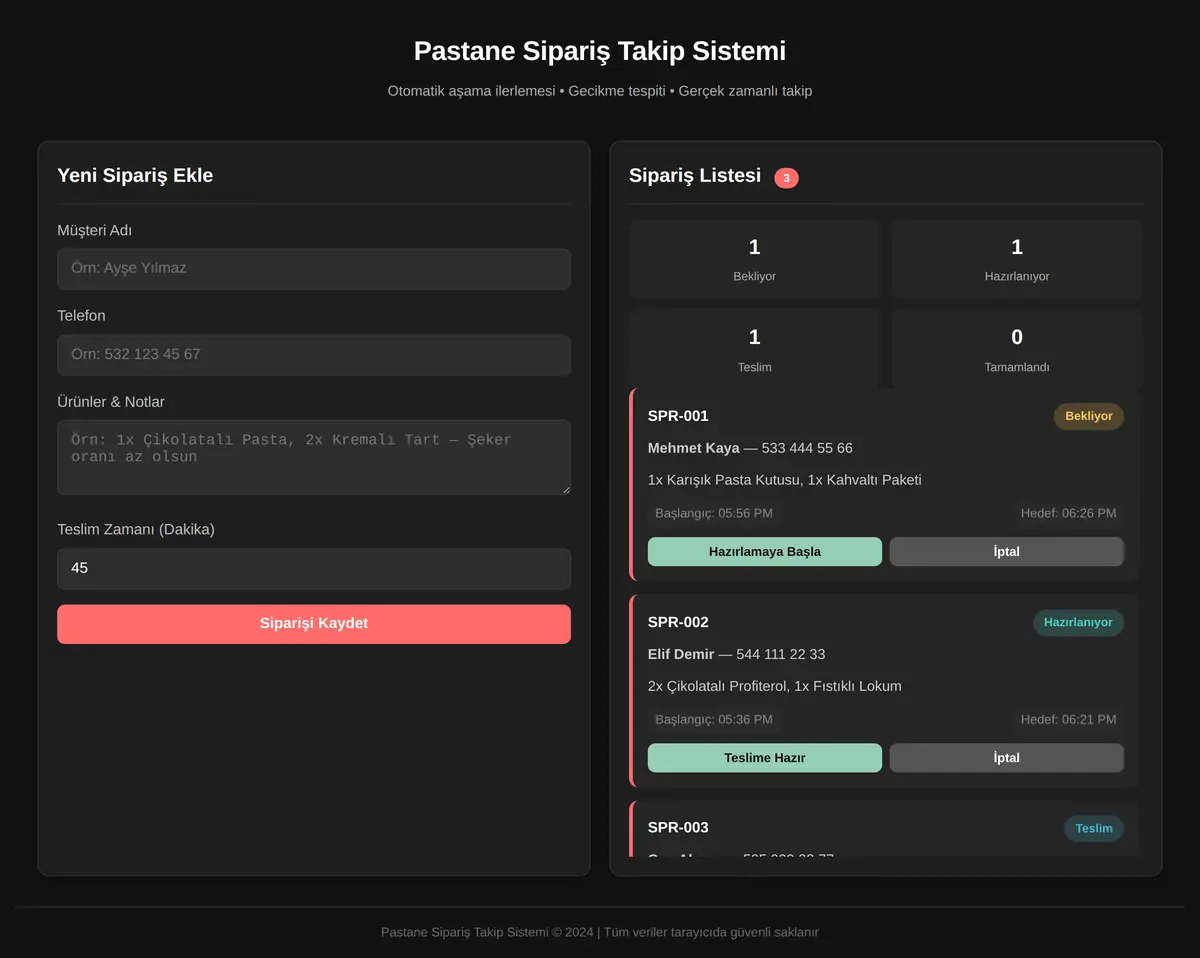Screen dimensions: 1200x958
Task: Click customer name Mehmet Kaya
Action: tap(694, 448)
